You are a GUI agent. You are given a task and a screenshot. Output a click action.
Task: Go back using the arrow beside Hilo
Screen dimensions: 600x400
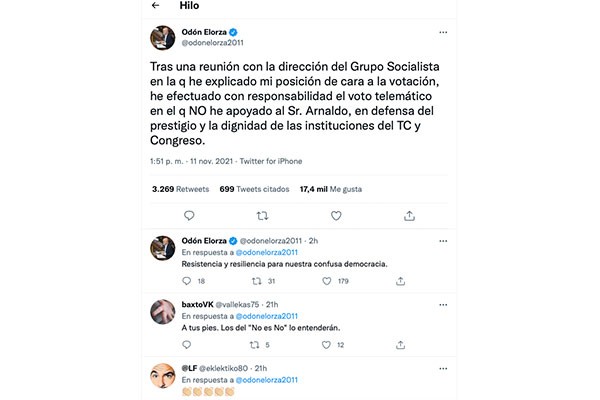pos(156,7)
